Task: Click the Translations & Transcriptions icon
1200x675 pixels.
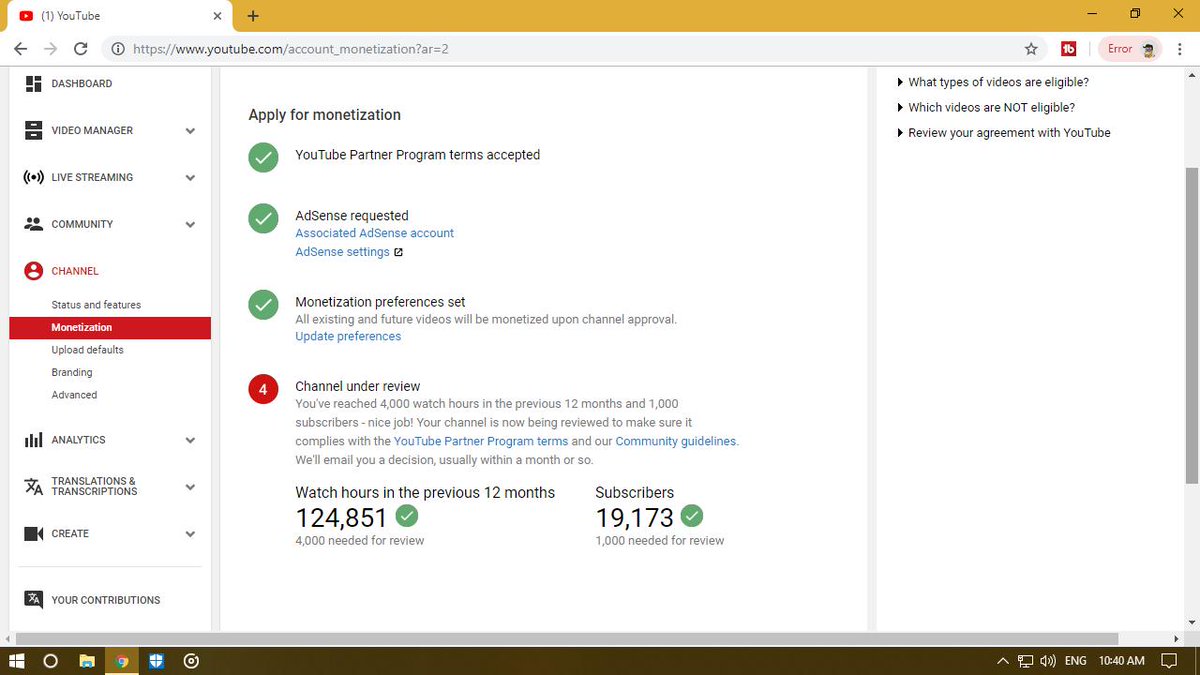Action: coord(34,486)
